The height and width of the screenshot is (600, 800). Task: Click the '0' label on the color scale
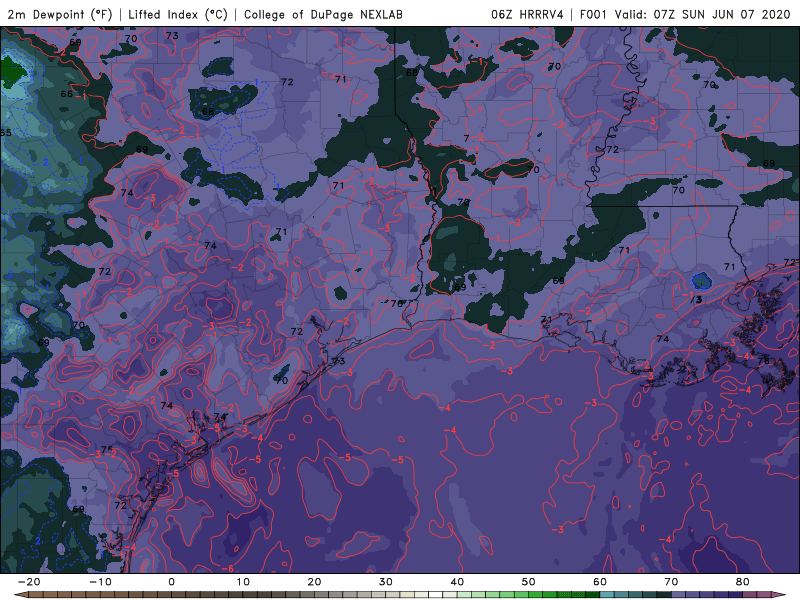pos(171,582)
